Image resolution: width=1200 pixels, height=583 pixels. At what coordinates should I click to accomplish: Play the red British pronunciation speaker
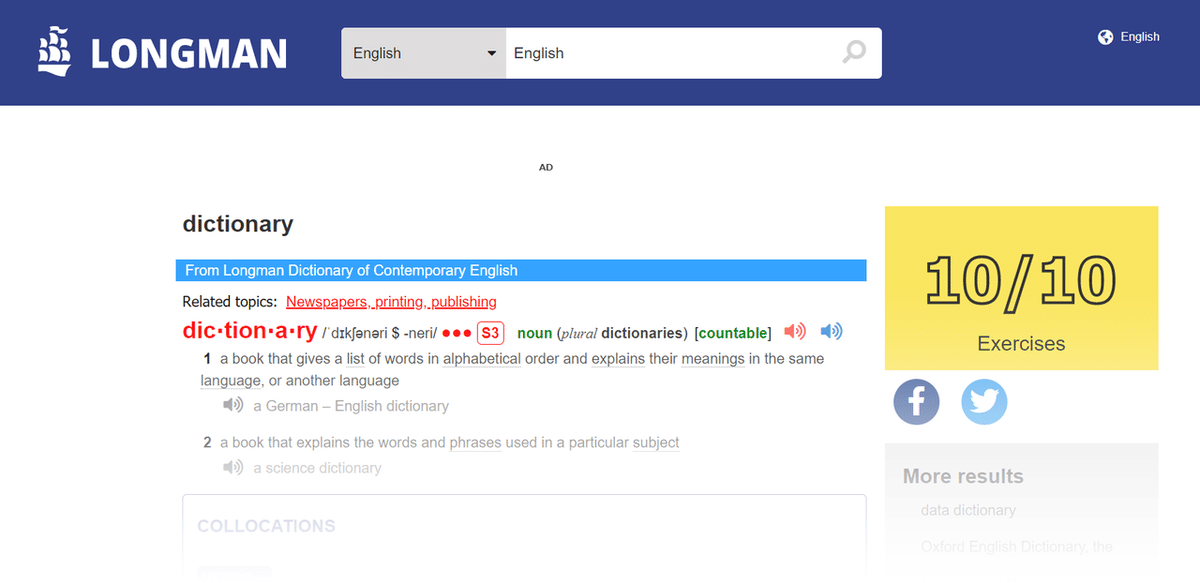tap(795, 331)
